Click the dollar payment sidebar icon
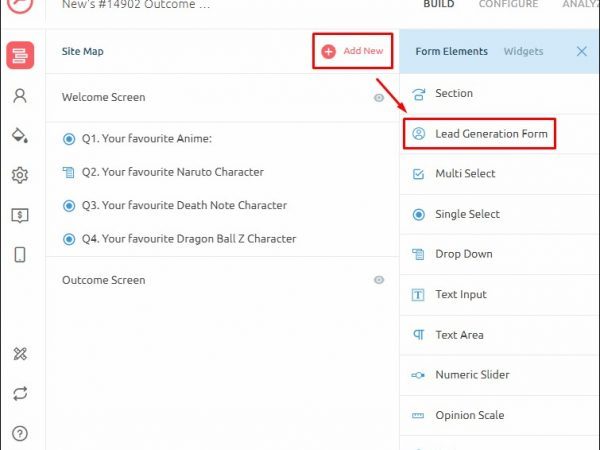600x450 pixels. click(20, 215)
